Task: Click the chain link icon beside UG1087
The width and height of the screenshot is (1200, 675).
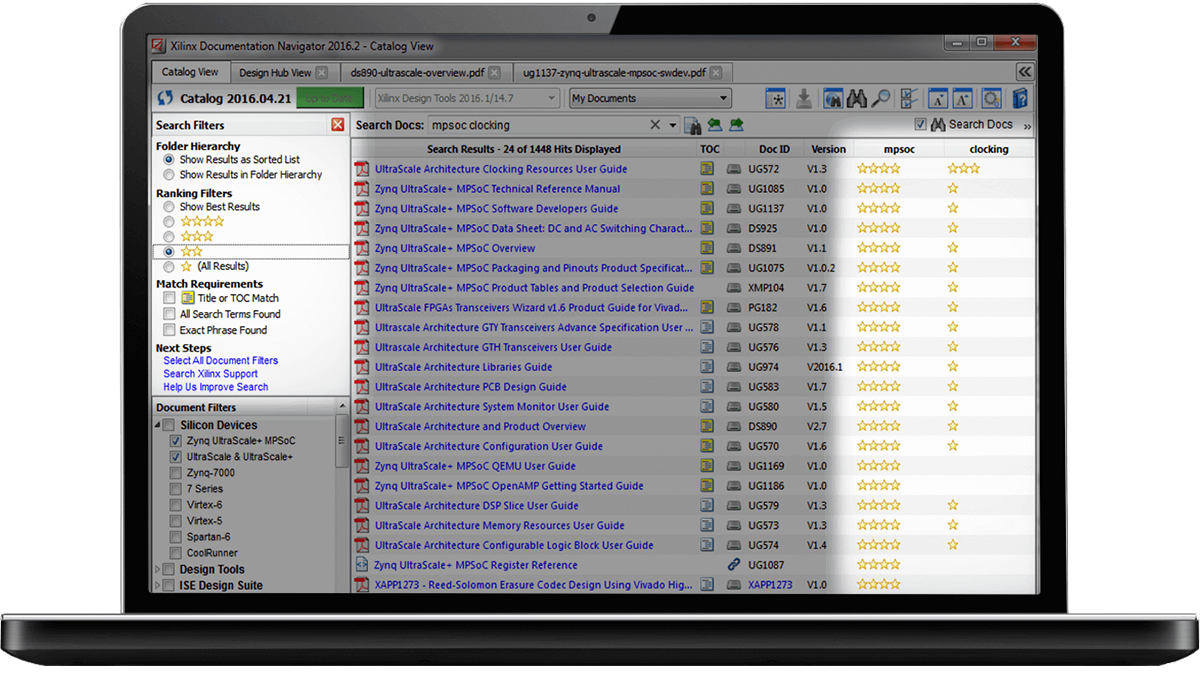Action: [734, 565]
